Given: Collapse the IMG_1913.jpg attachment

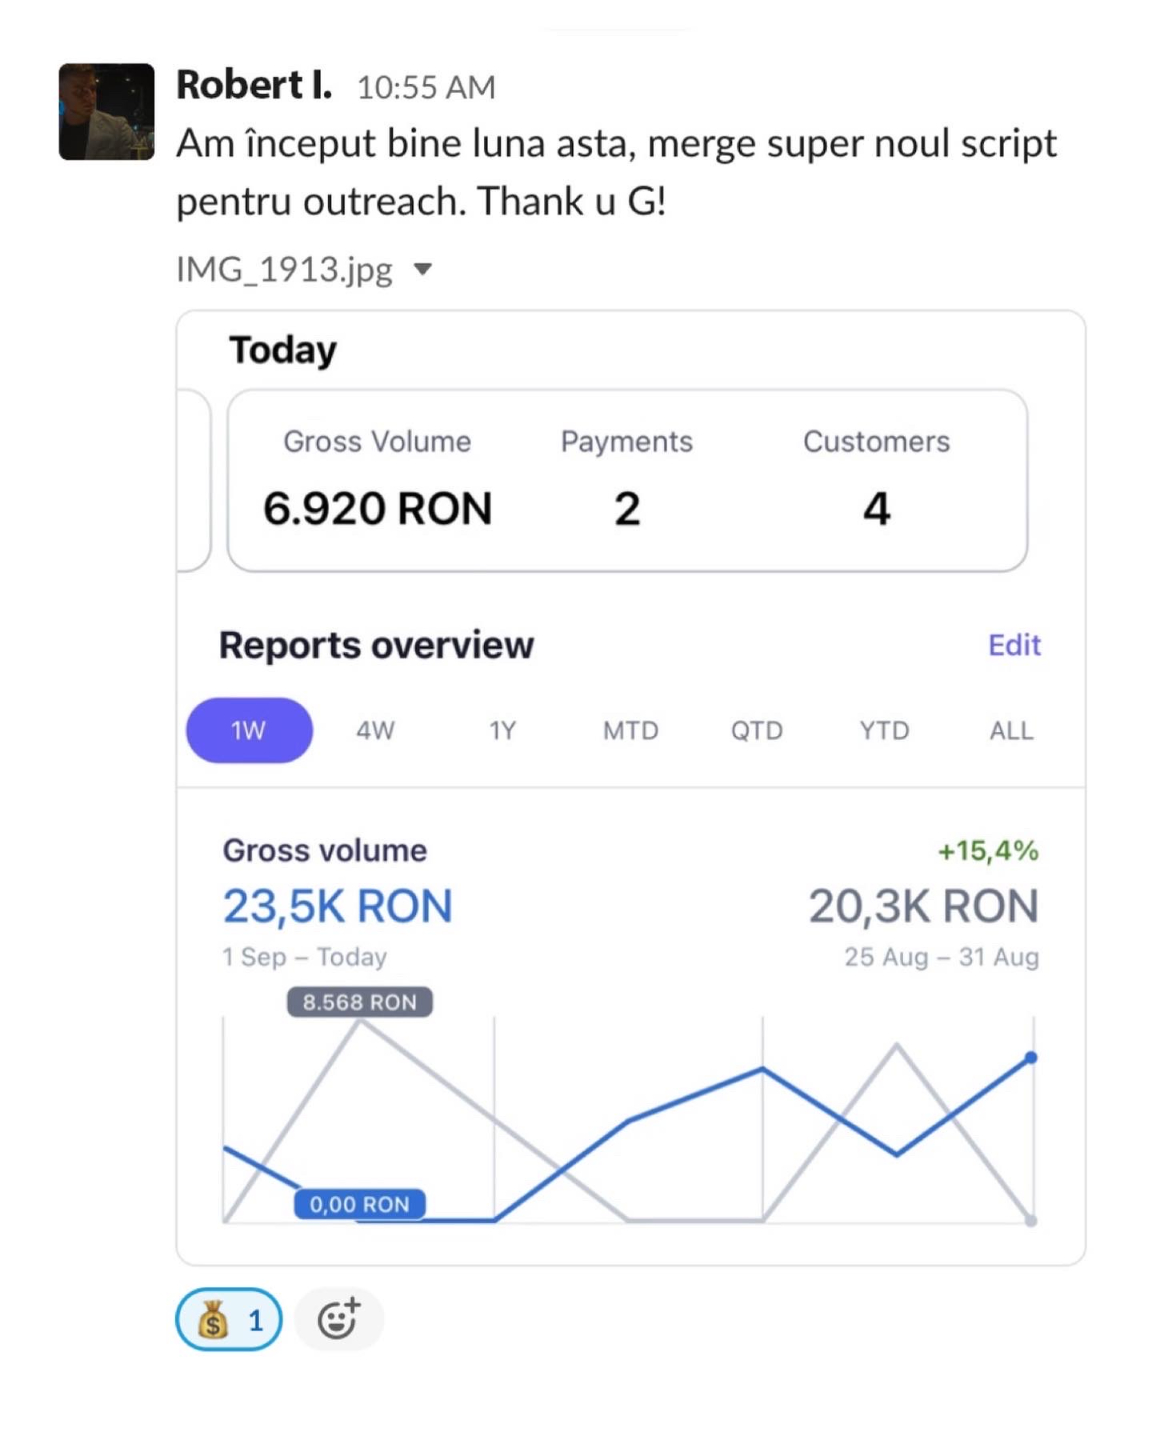Looking at the screenshot, I should [423, 269].
